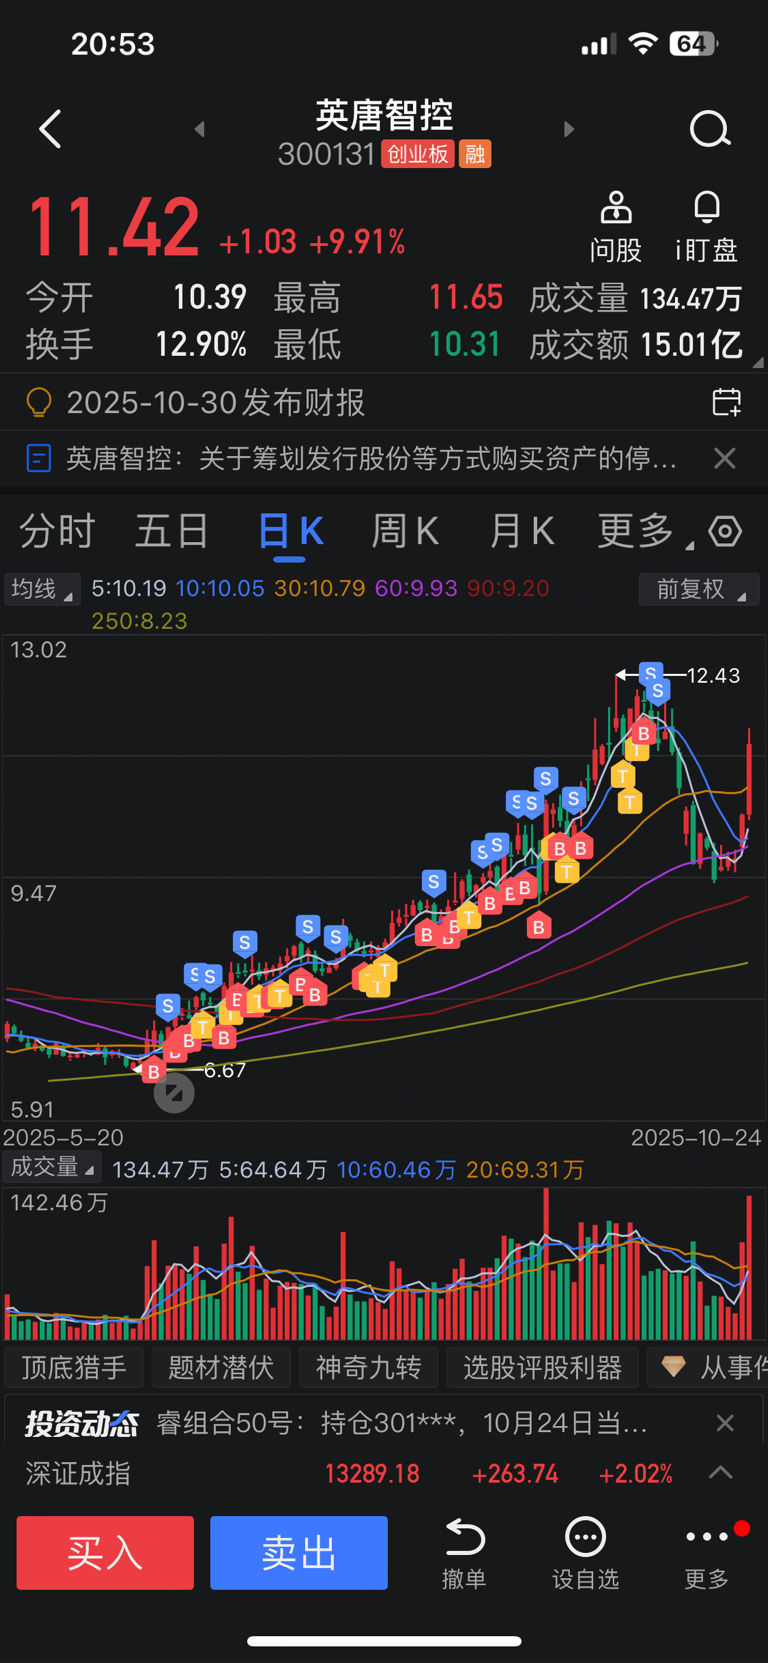Read the 关于筹划发行股份 announcement
Viewport: 768px width, 1663px height.
[x=372, y=459]
